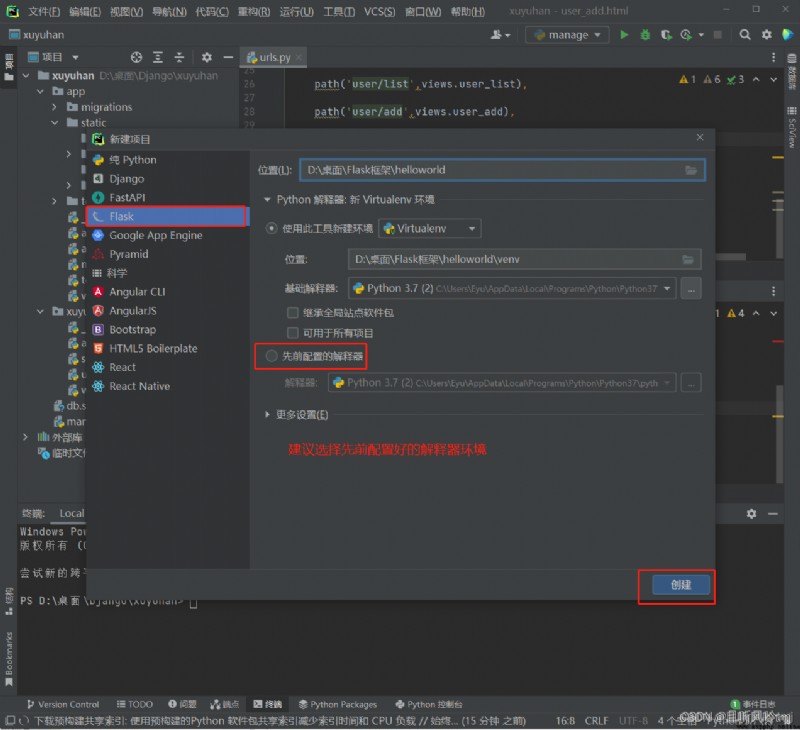
Task: Open IDE settings gear in top toolbar
Action: [x=766, y=35]
